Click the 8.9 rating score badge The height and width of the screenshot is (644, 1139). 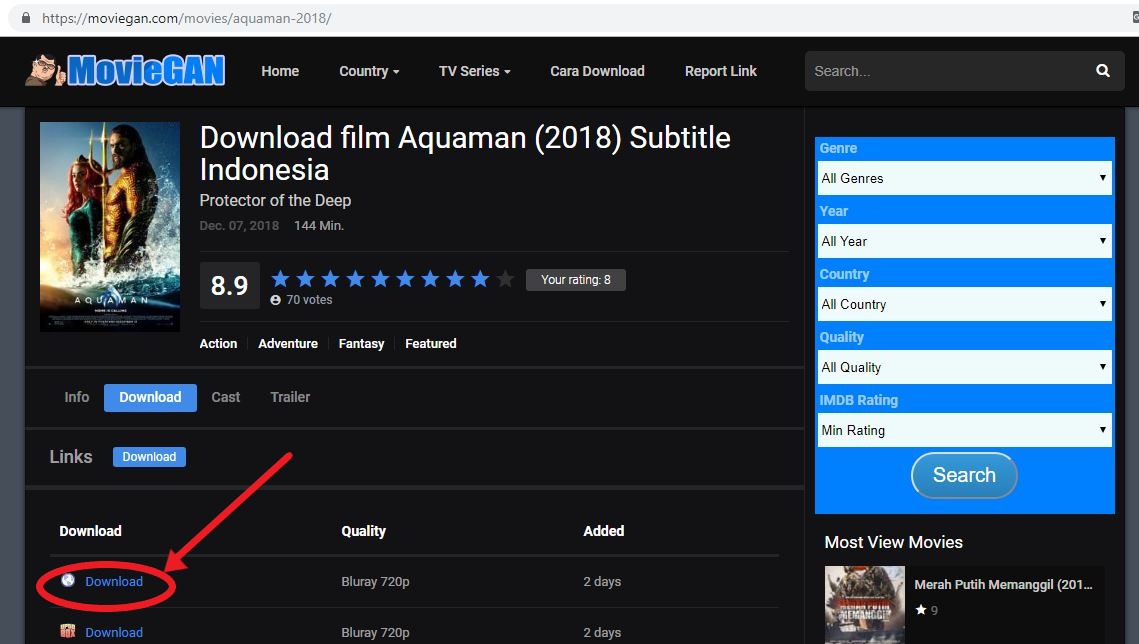click(x=229, y=285)
